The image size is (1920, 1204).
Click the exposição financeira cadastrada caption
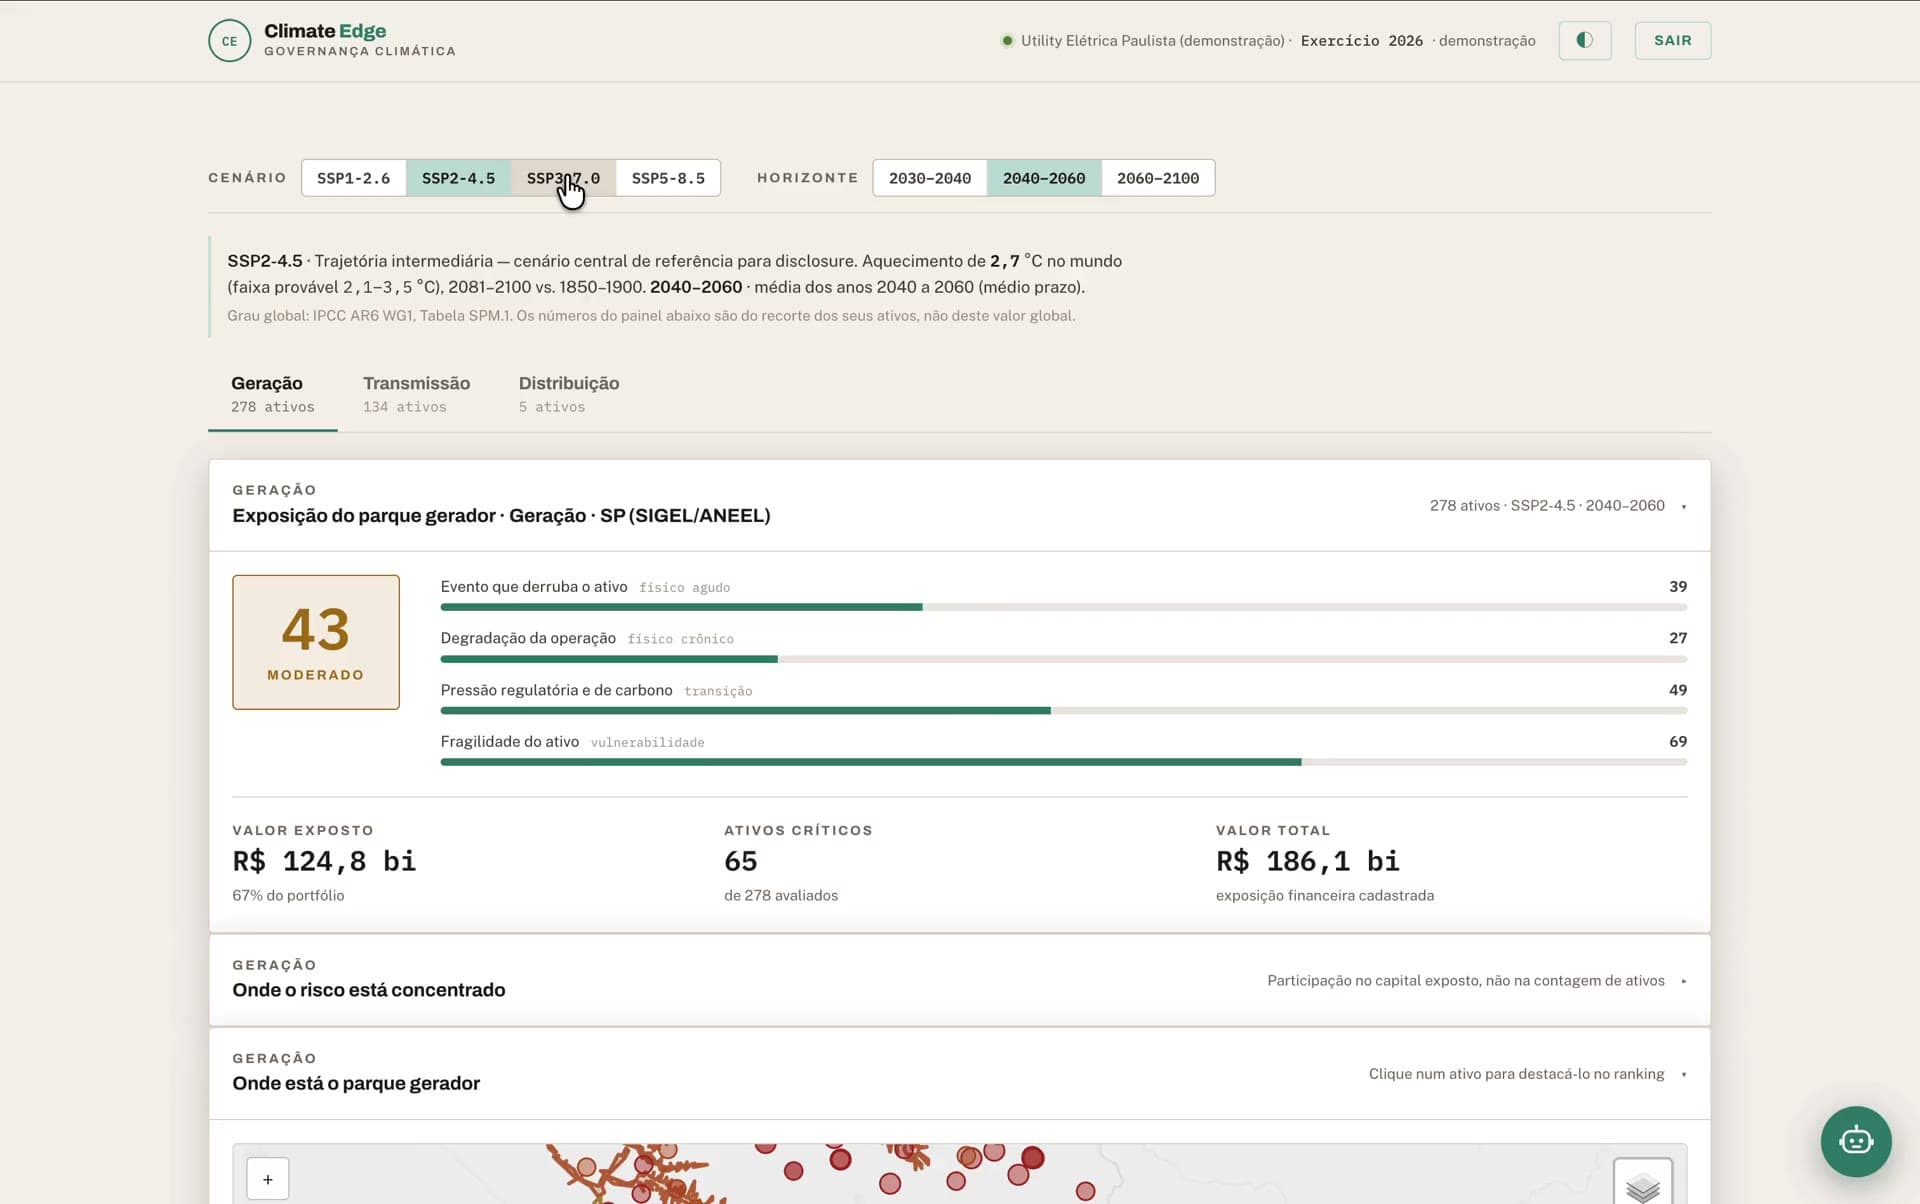pyautogui.click(x=1325, y=896)
